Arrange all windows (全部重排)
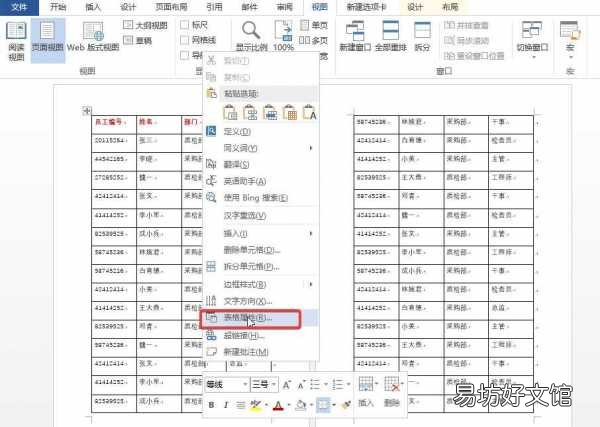 [391, 37]
